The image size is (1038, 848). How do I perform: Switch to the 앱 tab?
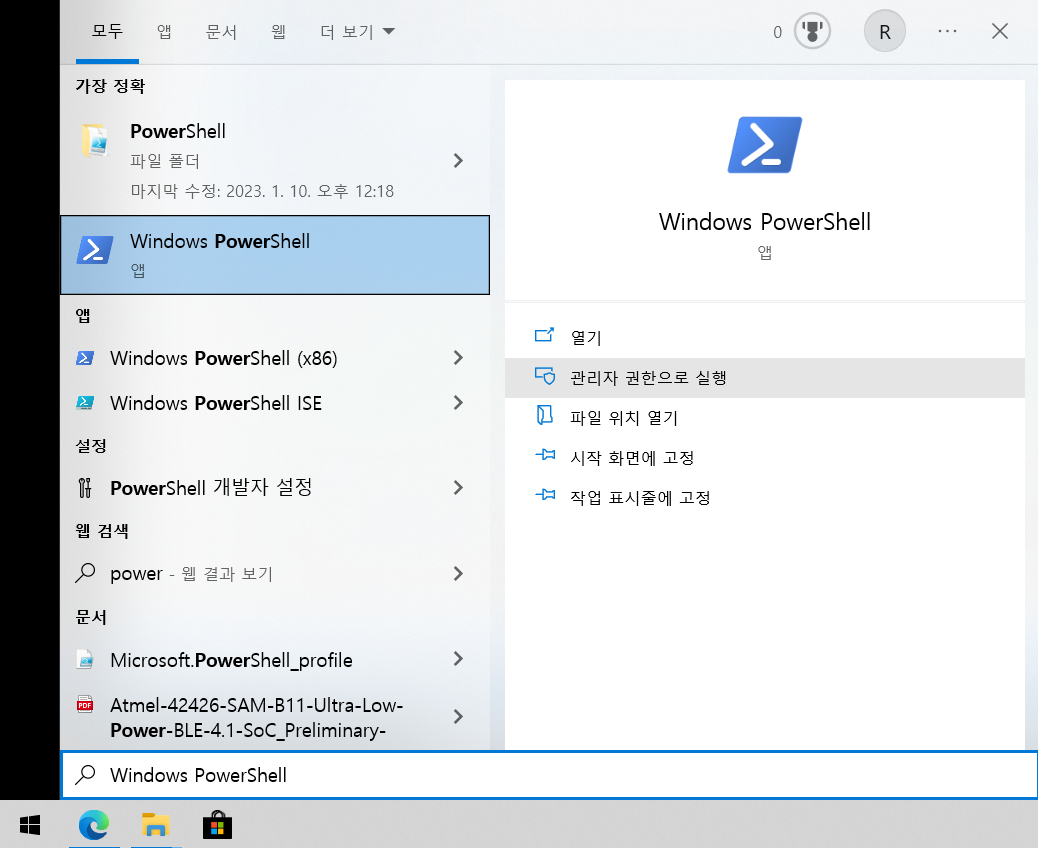164,31
